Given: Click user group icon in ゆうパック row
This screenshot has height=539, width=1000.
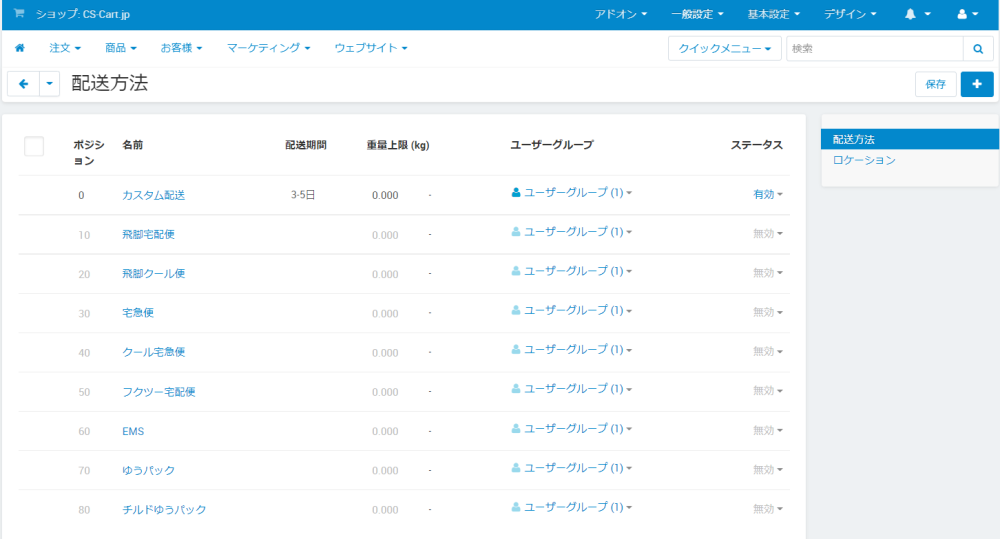Looking at the screenshot, I should 516,468.
